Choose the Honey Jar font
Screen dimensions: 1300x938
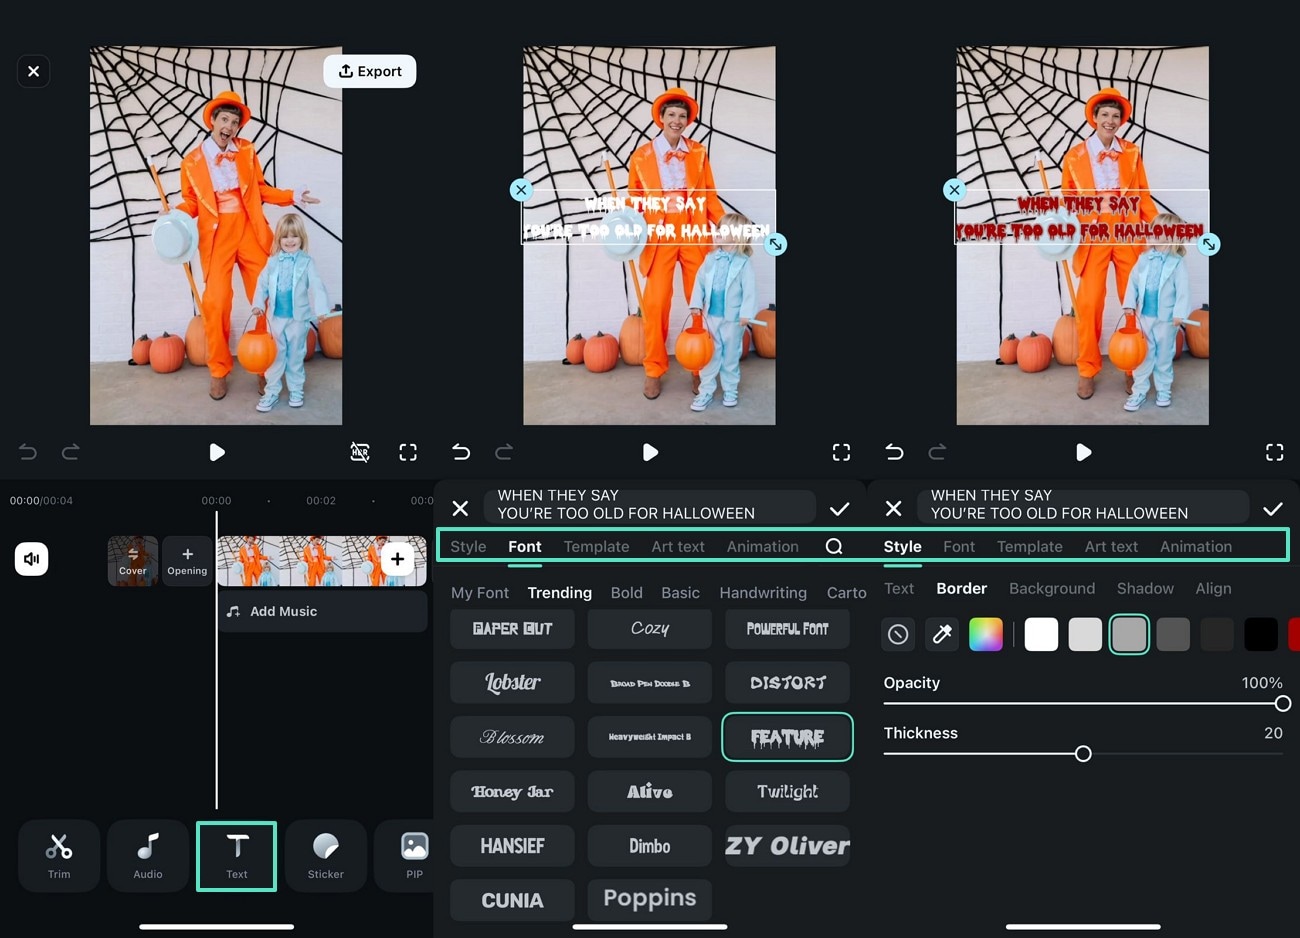pos(512,791)
